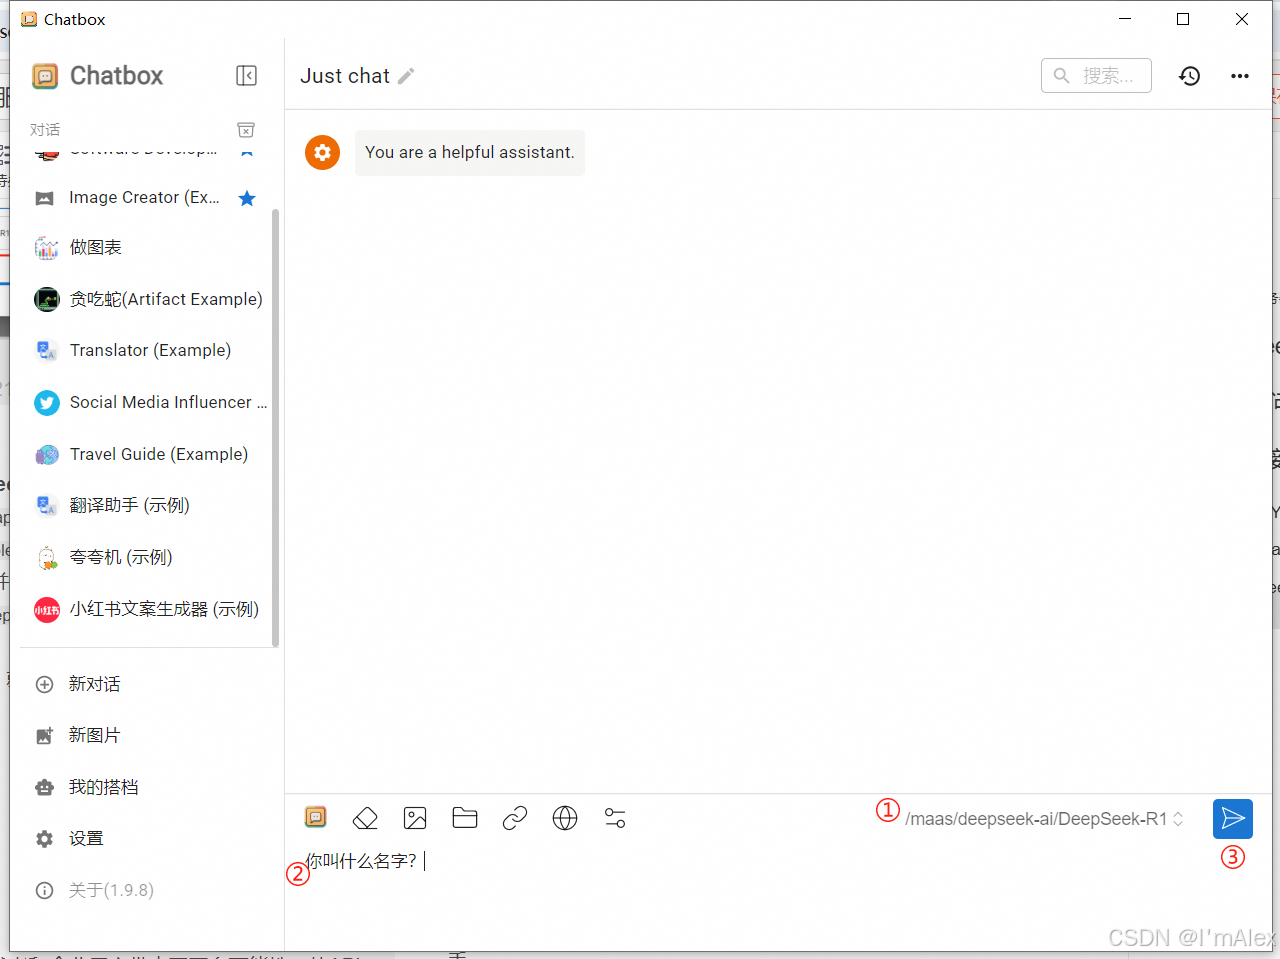Select the Travel Guide (Example) conversation
Image resolution: width=1280 pixels, height=959 pixels.
tap(146, 454)
